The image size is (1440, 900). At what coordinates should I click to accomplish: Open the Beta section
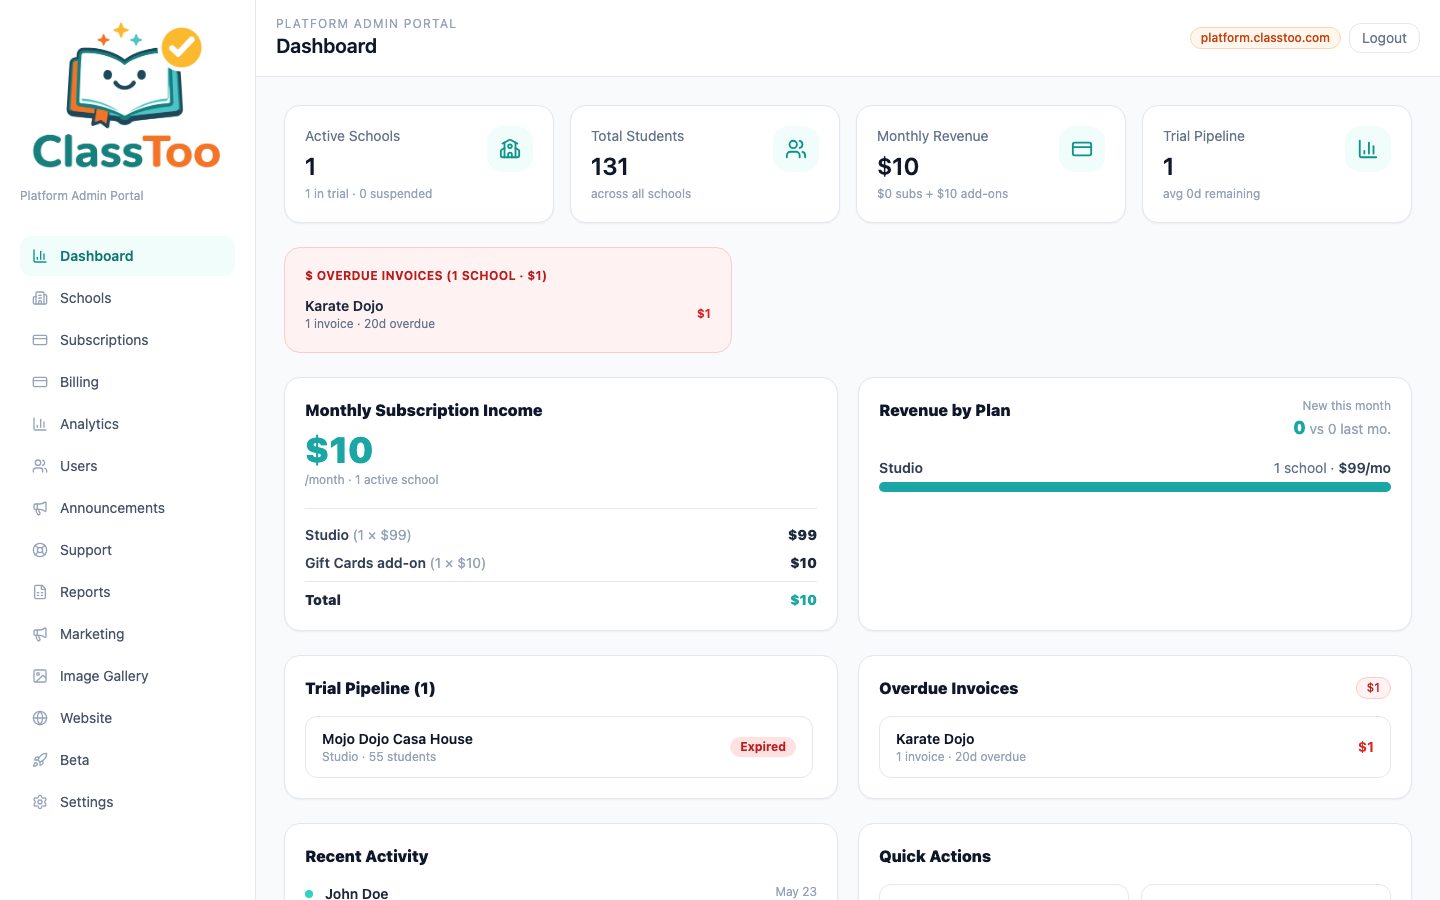click(127, 760)
